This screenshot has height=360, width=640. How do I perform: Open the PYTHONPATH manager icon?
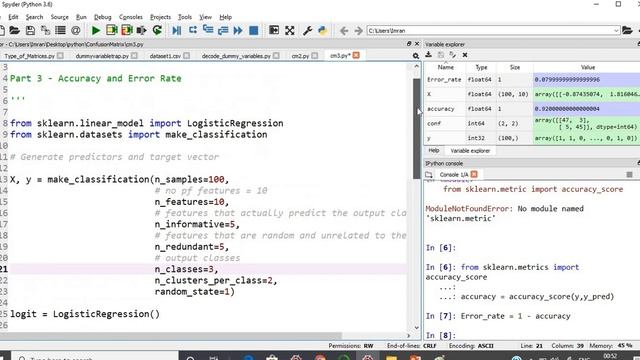click(322, 30)
